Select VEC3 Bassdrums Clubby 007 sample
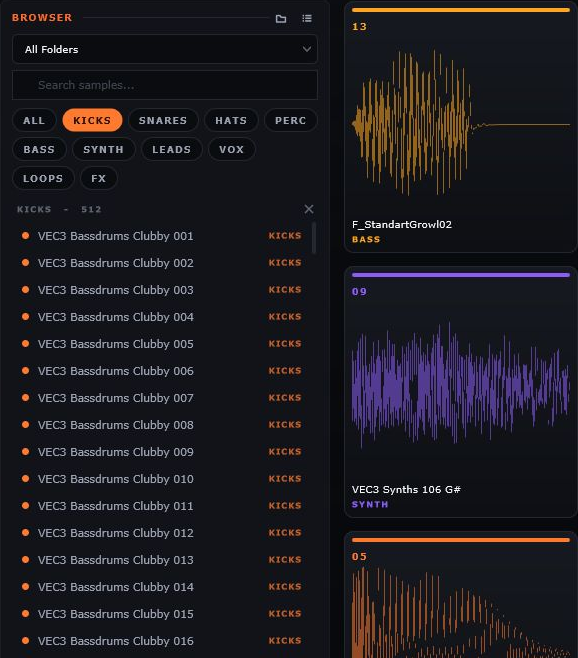578x658 pixels. coord(162,398)
